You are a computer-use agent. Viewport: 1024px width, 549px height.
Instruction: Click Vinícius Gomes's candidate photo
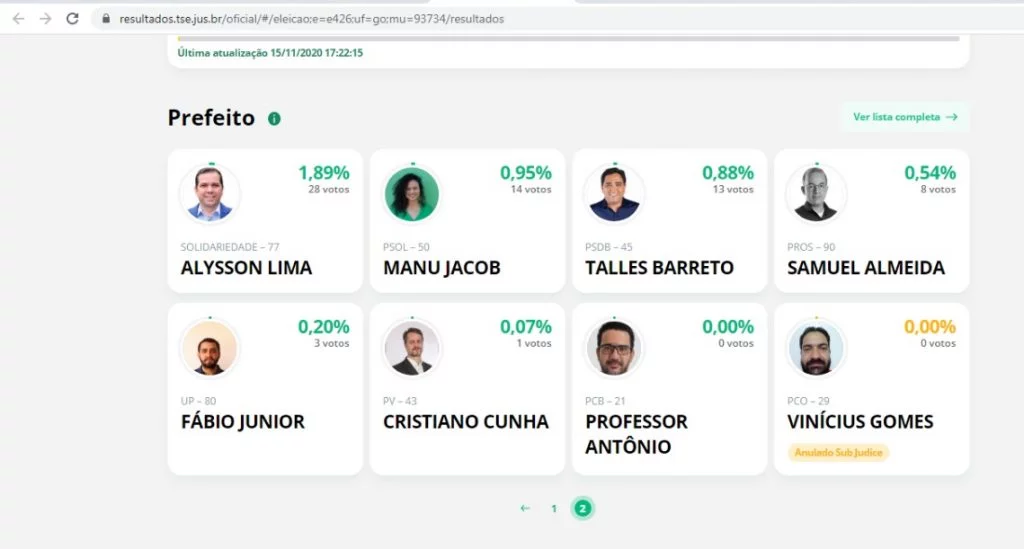[816, 347]
